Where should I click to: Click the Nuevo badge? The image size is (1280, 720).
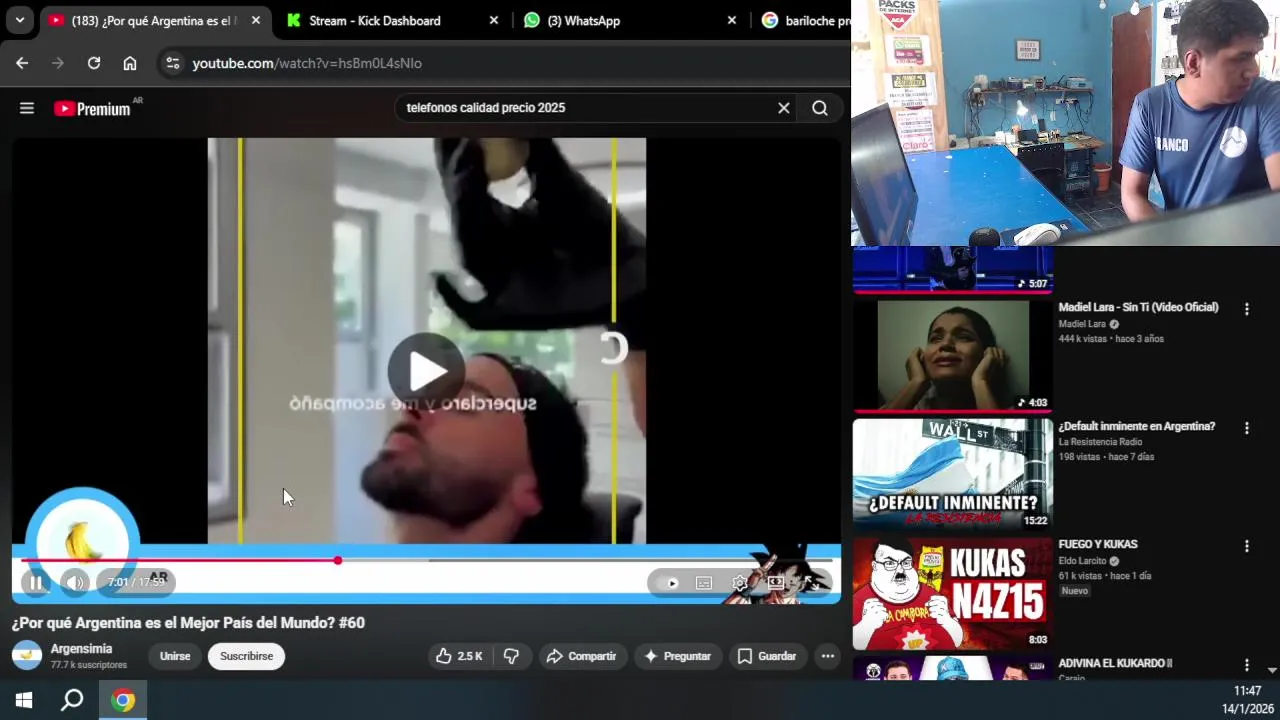coord(1075,591)
